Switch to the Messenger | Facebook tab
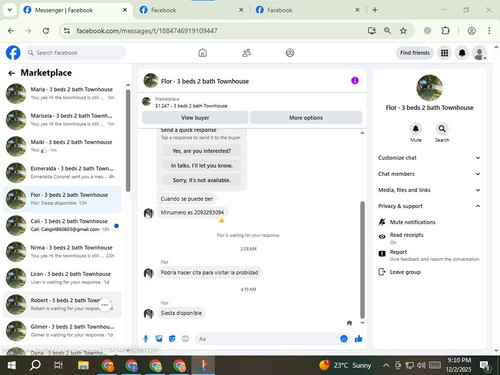The image size is (500, 375). tap(76, 10)
